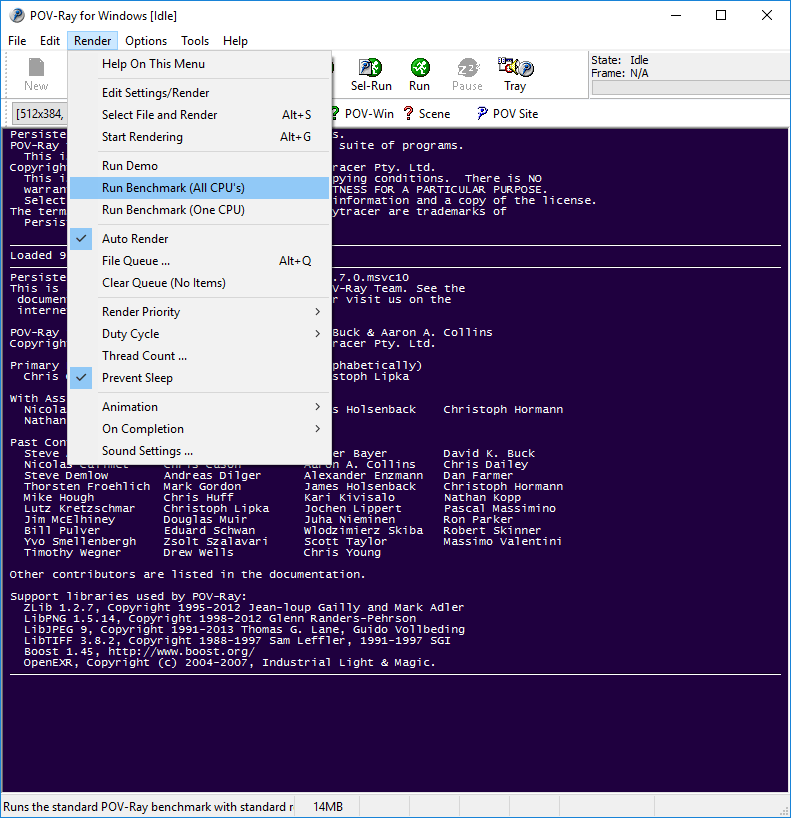This screenshot has width=791, height=818.
Task: Maximize the POV-Ray window
Action: tap(721, 15)
